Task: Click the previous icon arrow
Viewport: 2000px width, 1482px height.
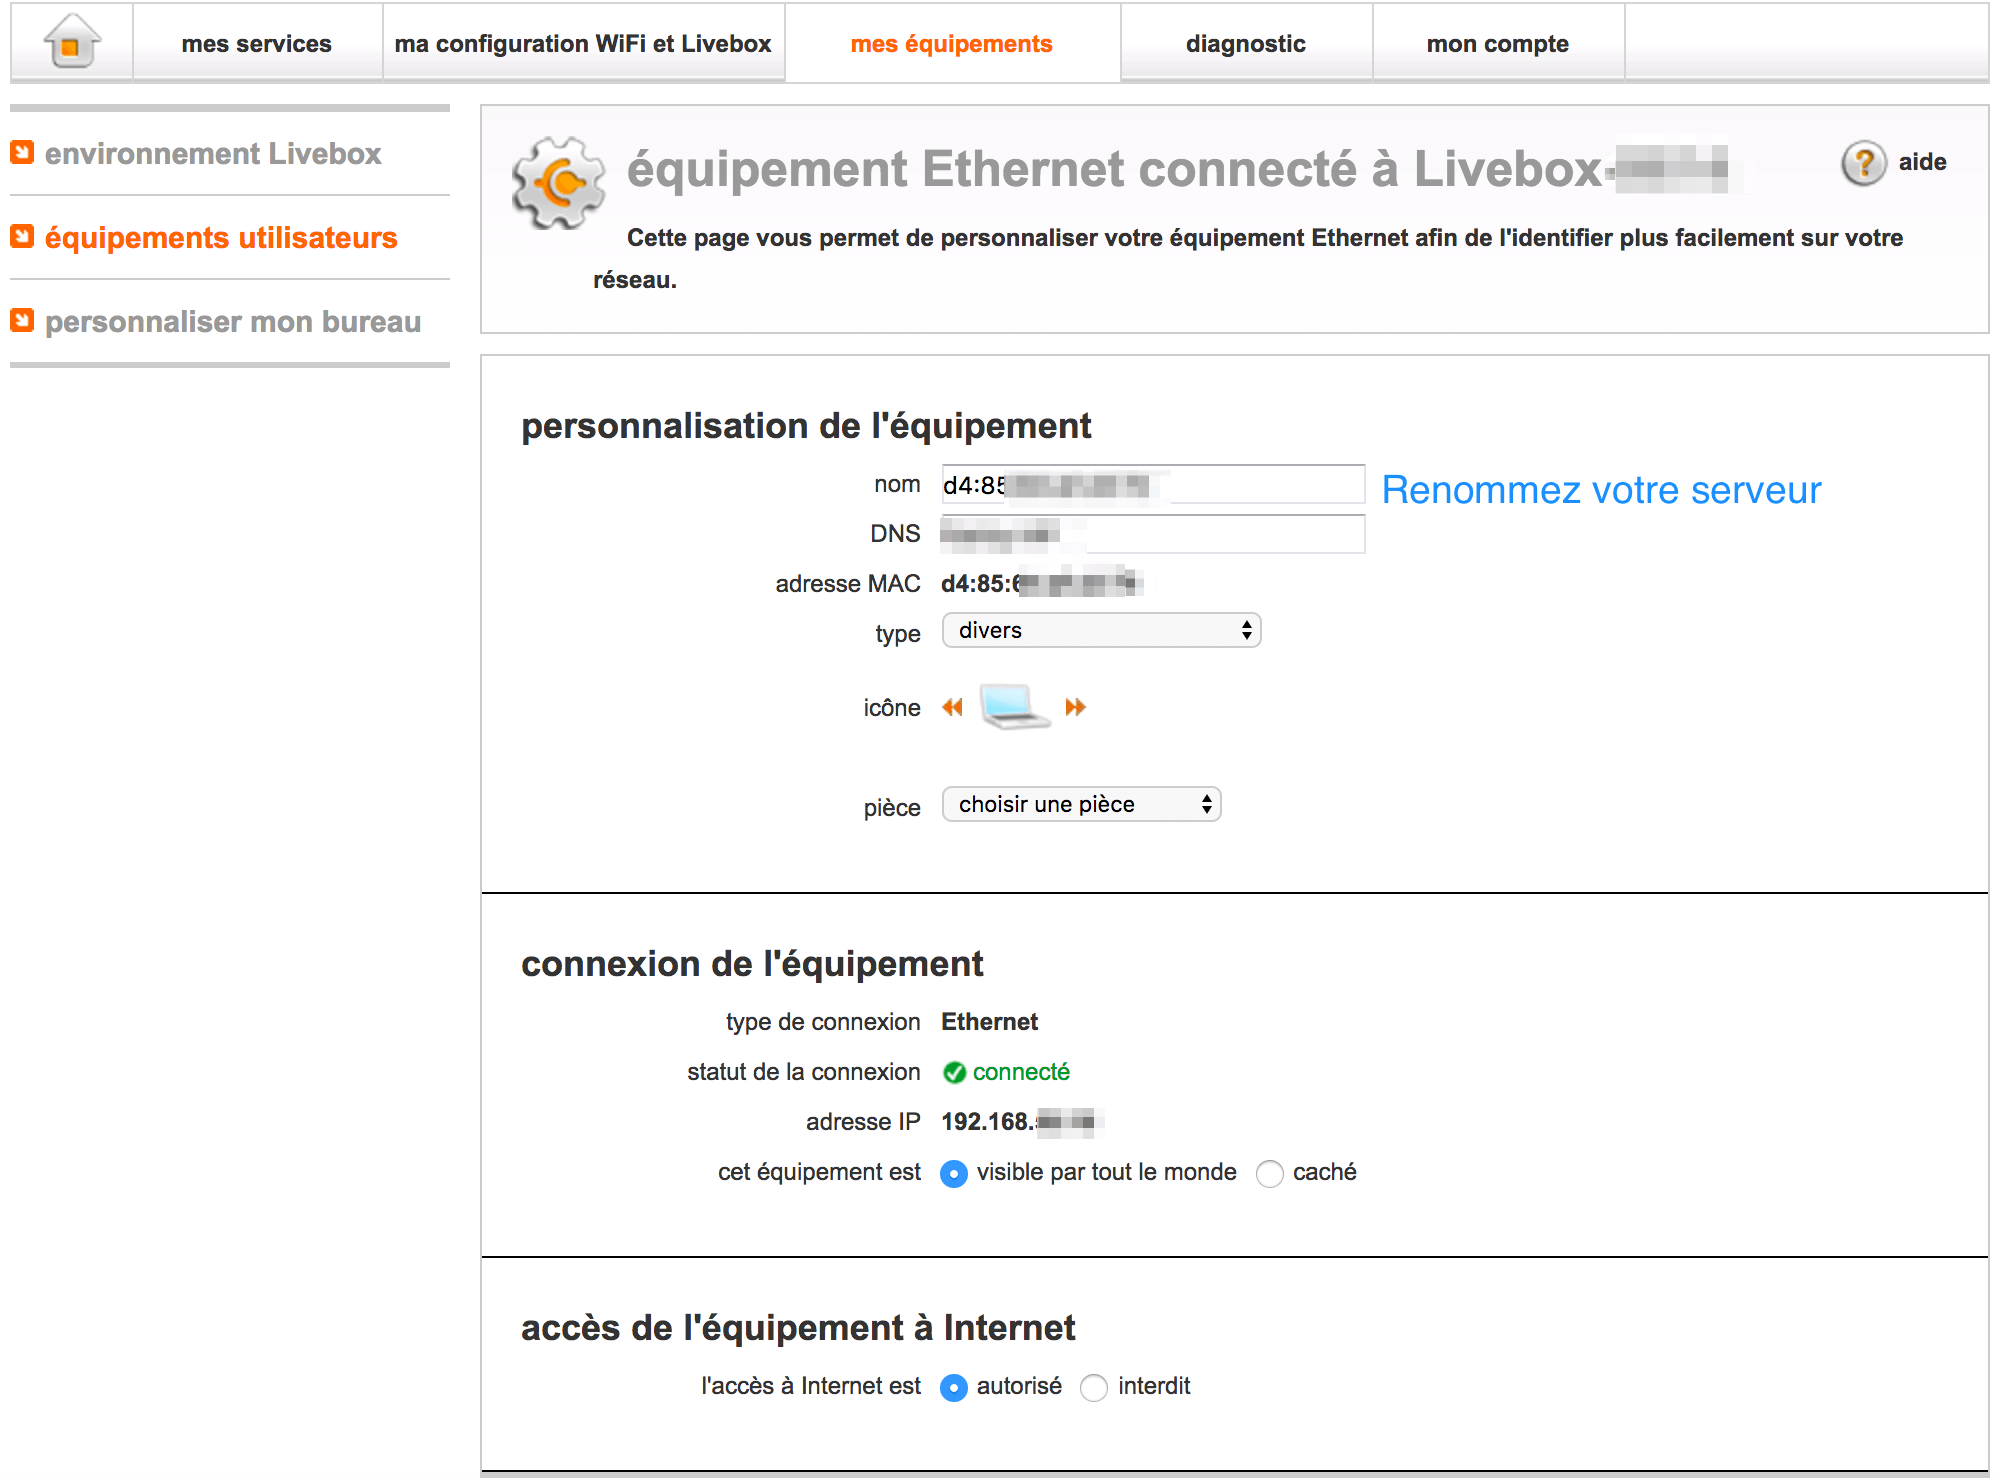Action: click(x=952, y=708)
